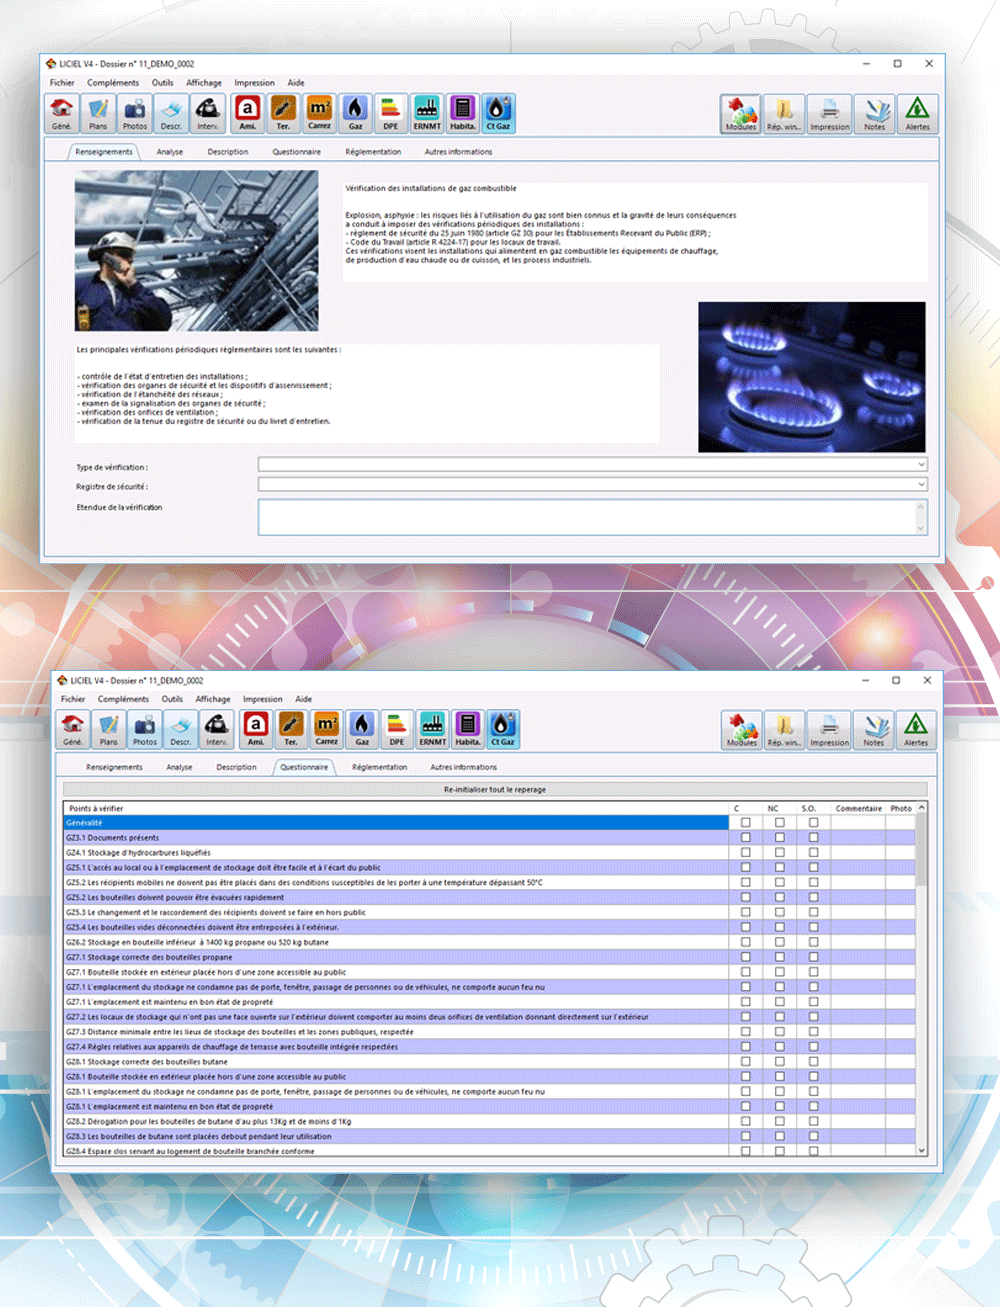
Task: Click Photos icon in bottom window toolbar
Action: pyautogui.click(x=145, y=729)
